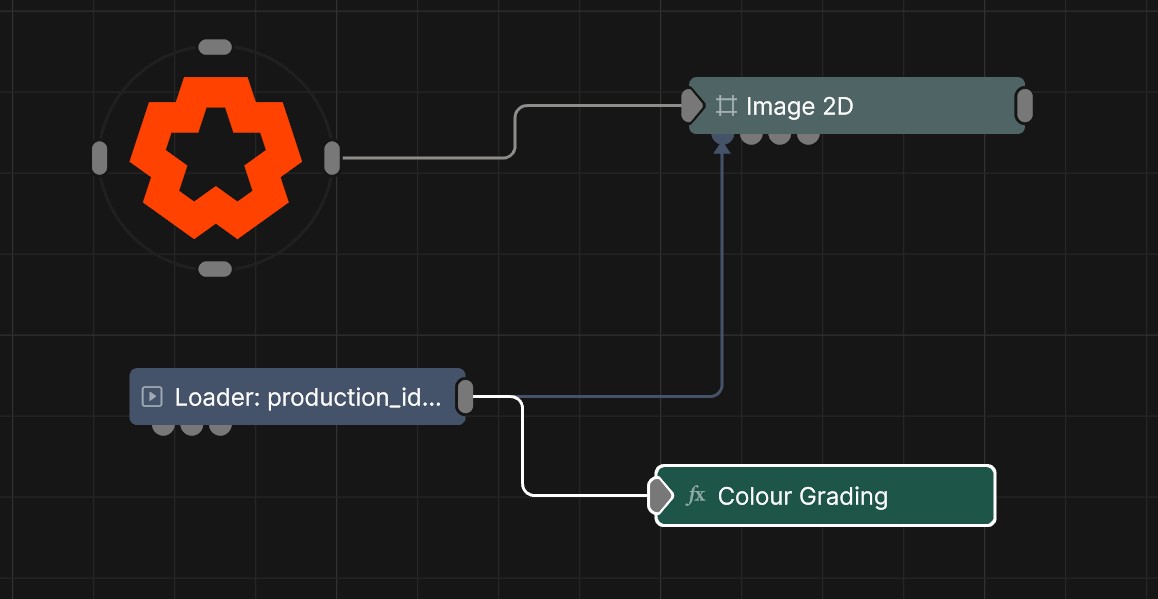Click the root node's left port

pyautogui.click(x=99, y=158)
